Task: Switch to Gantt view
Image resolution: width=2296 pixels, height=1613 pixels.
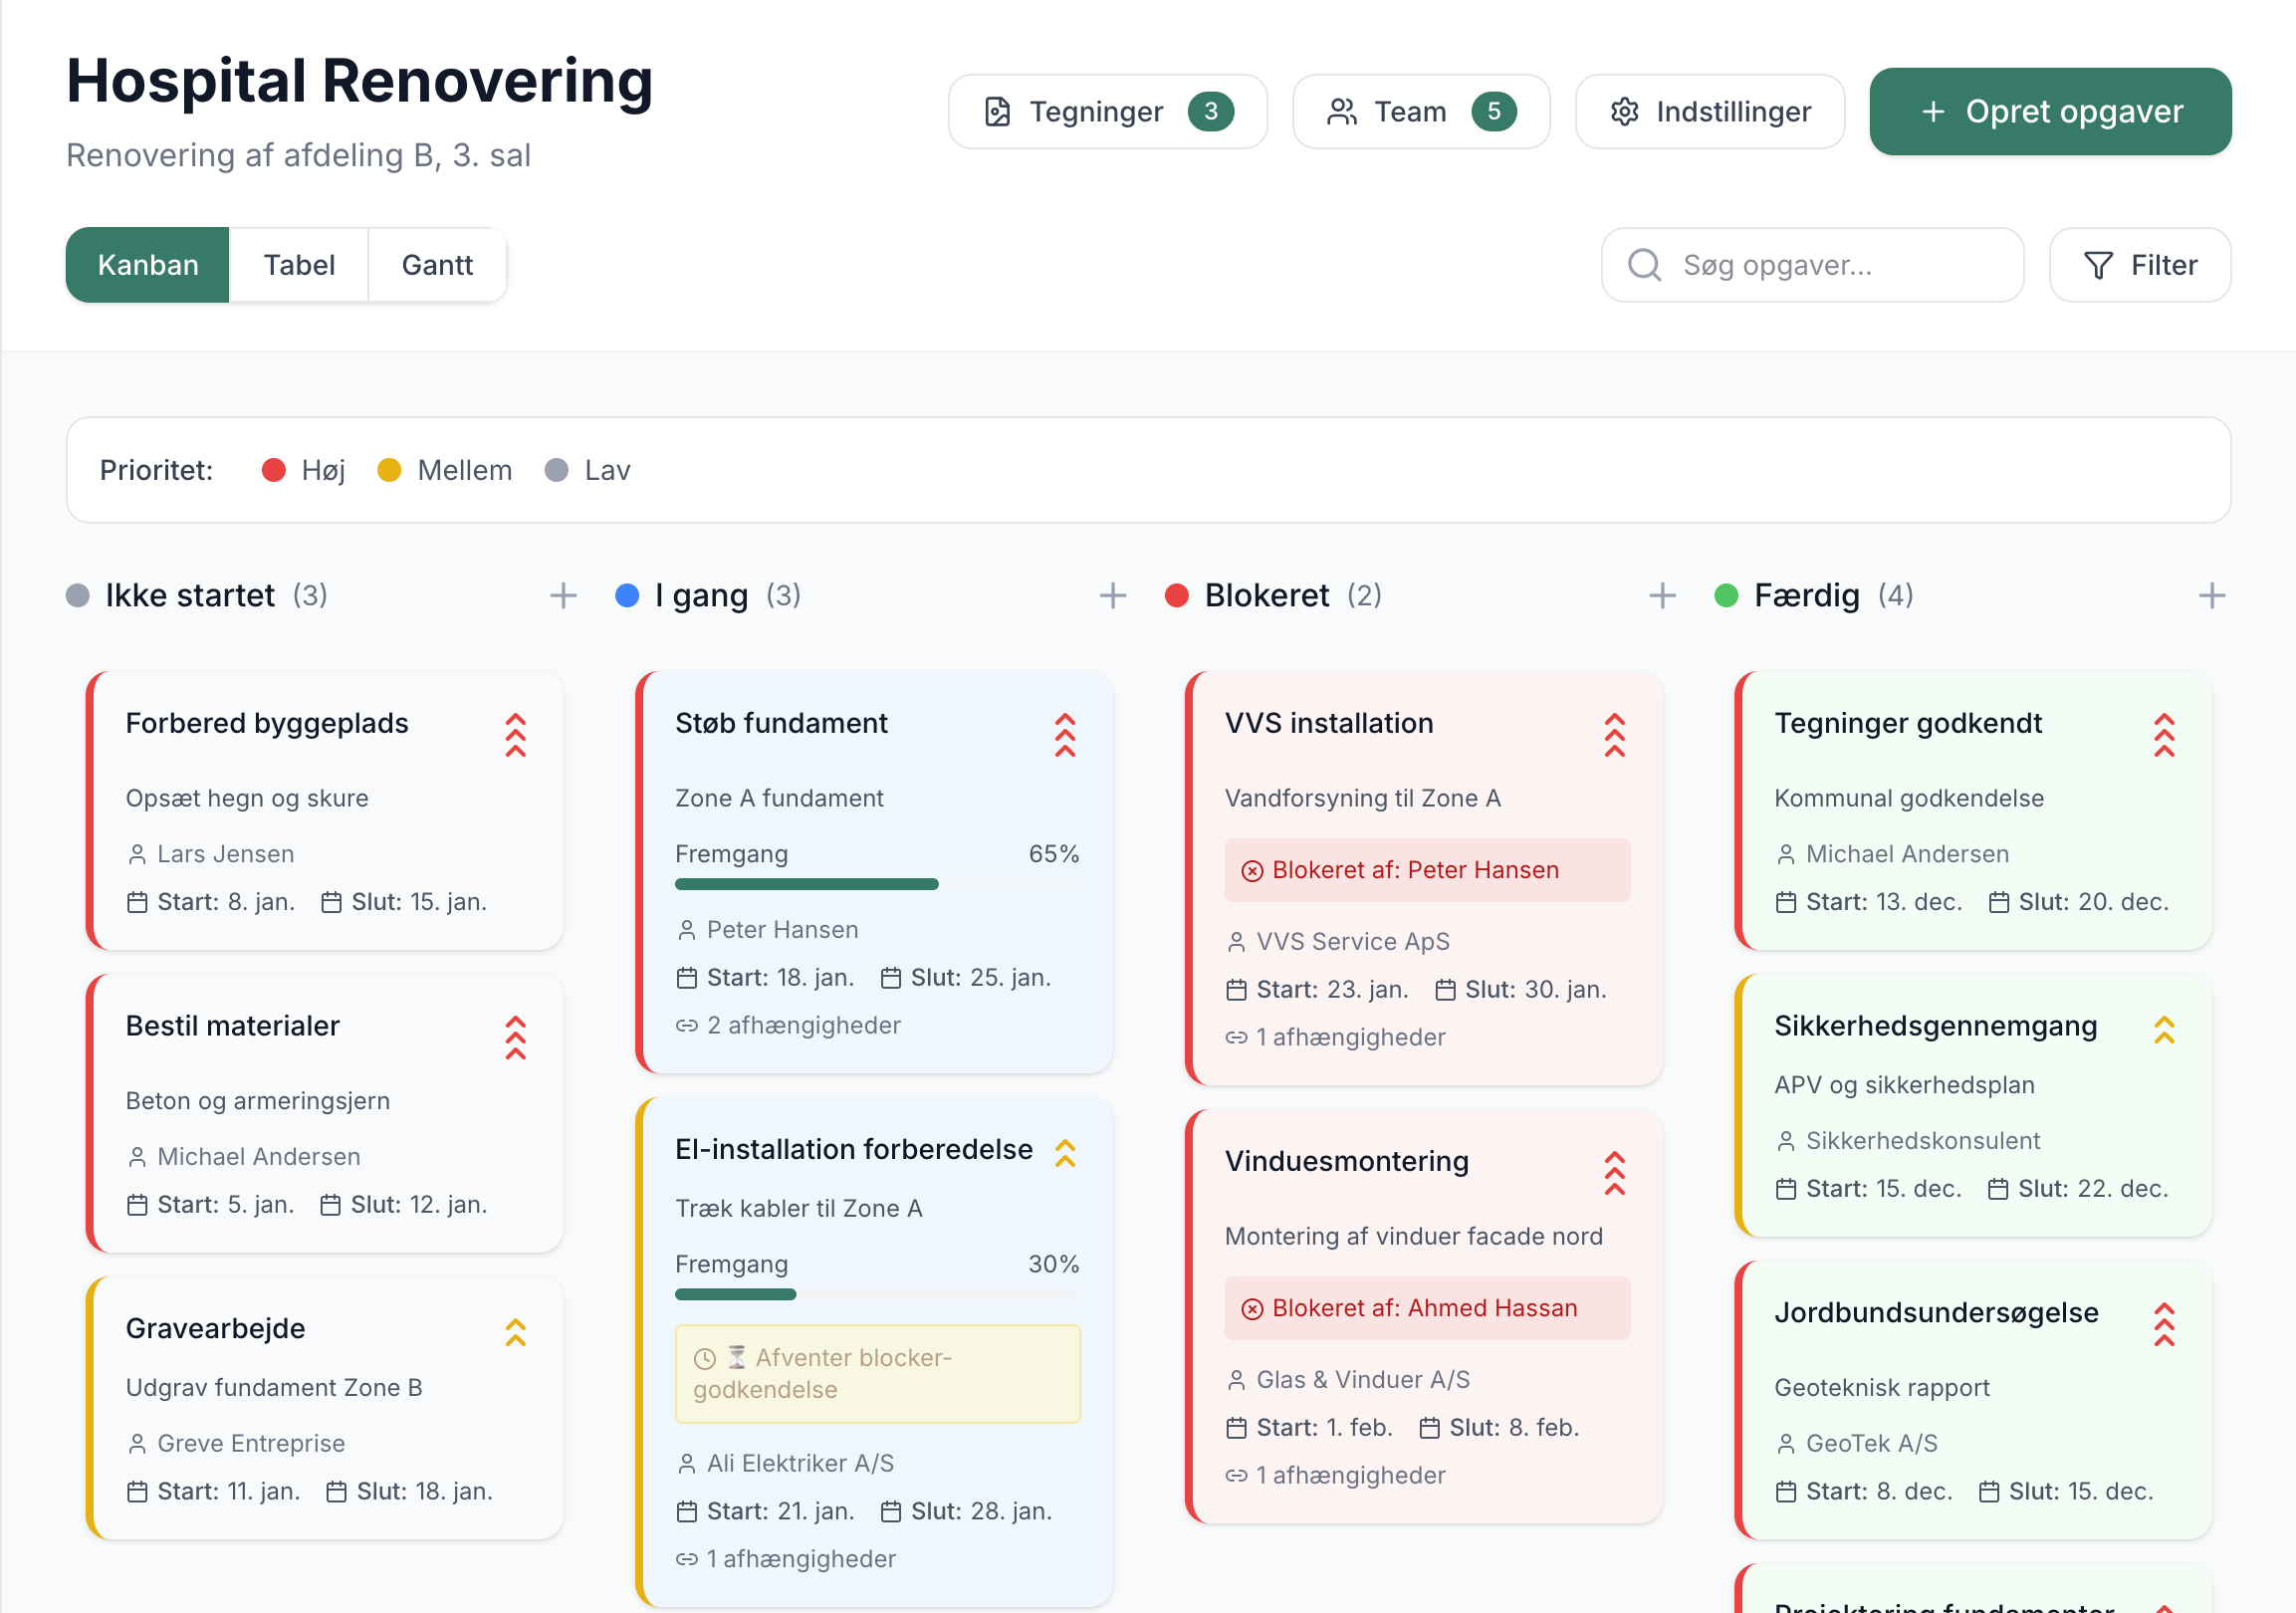Action: pyautogui.click(x=437, y=265)
